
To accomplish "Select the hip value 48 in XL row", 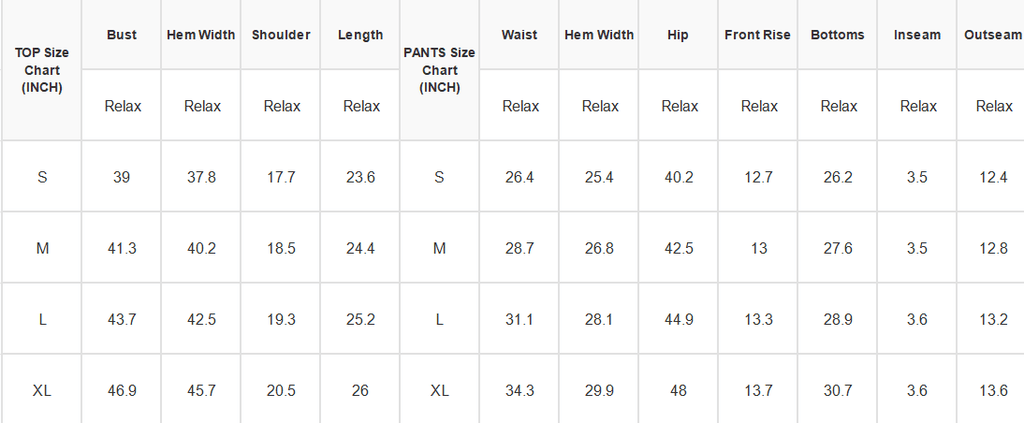I will click(x=678, y=390).
